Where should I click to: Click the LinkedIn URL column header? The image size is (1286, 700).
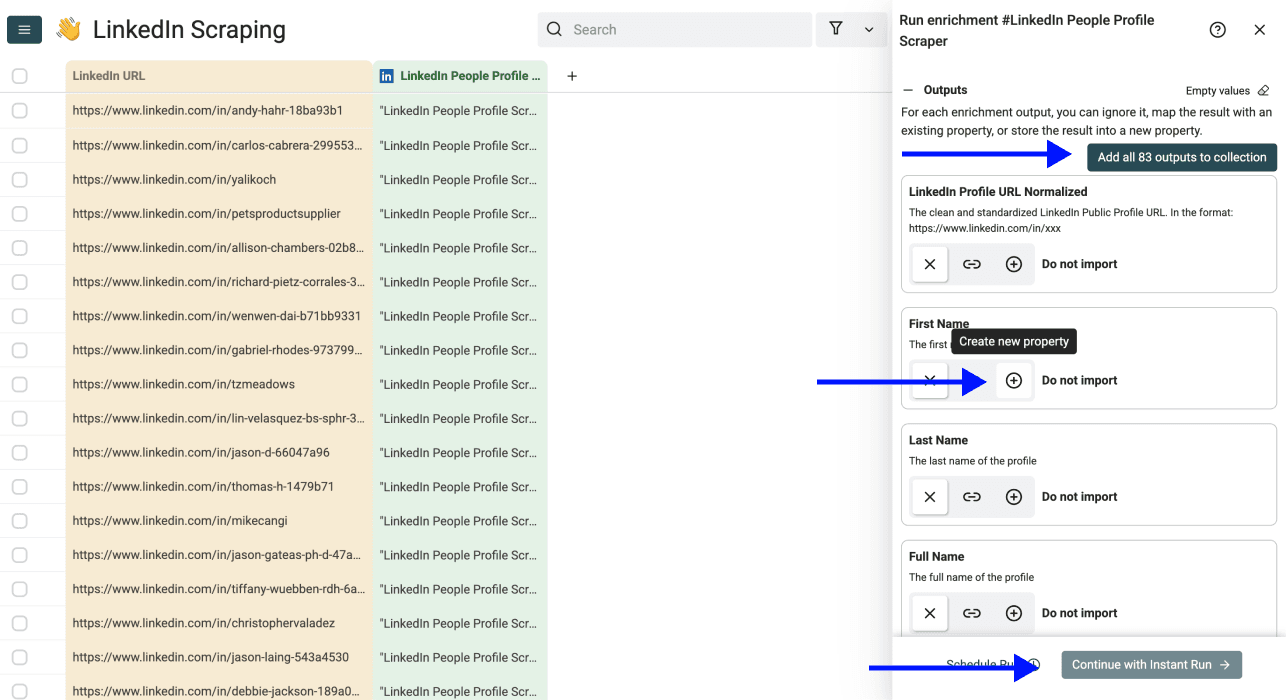point(110,76)
